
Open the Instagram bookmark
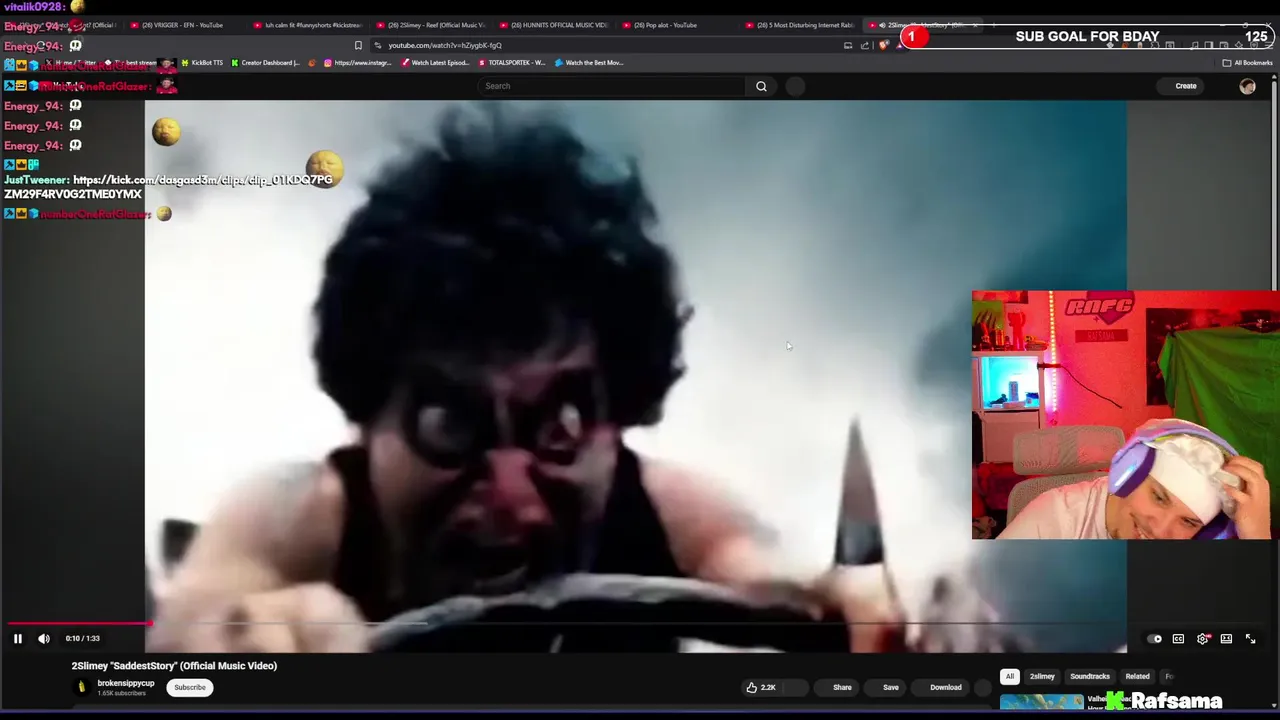[357, 63]
